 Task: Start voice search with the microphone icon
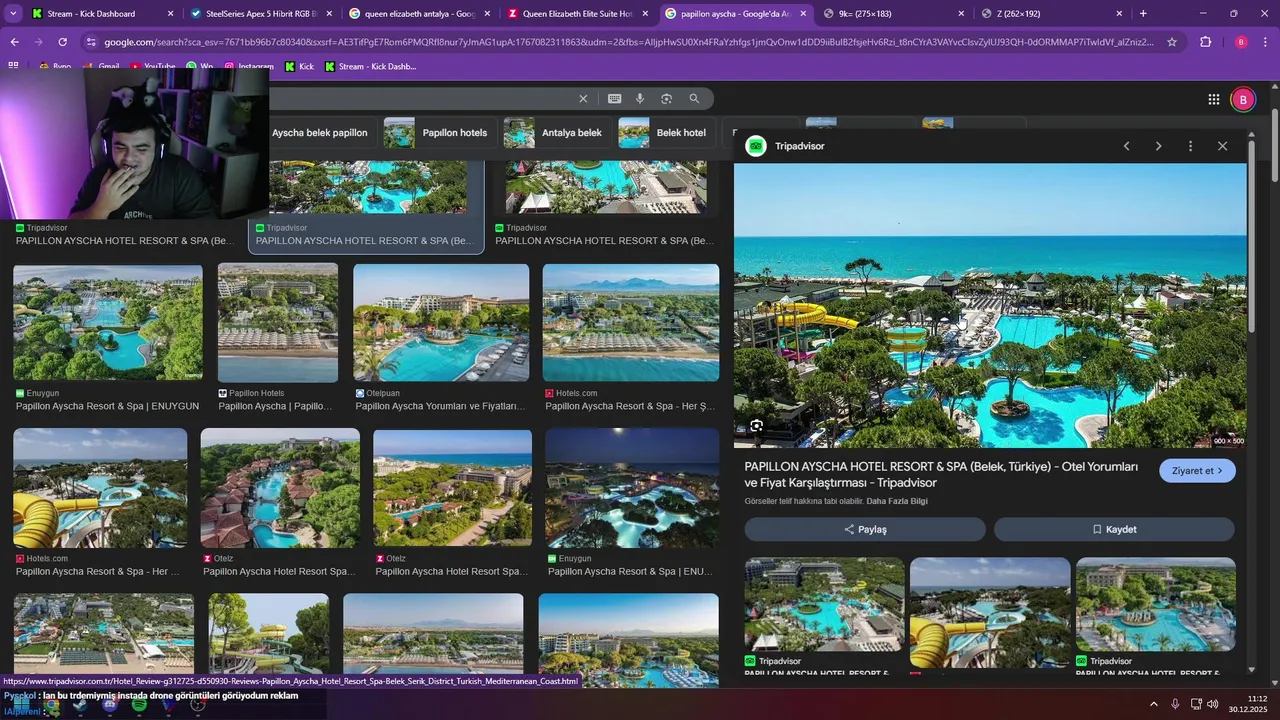(x=640, y=99)
